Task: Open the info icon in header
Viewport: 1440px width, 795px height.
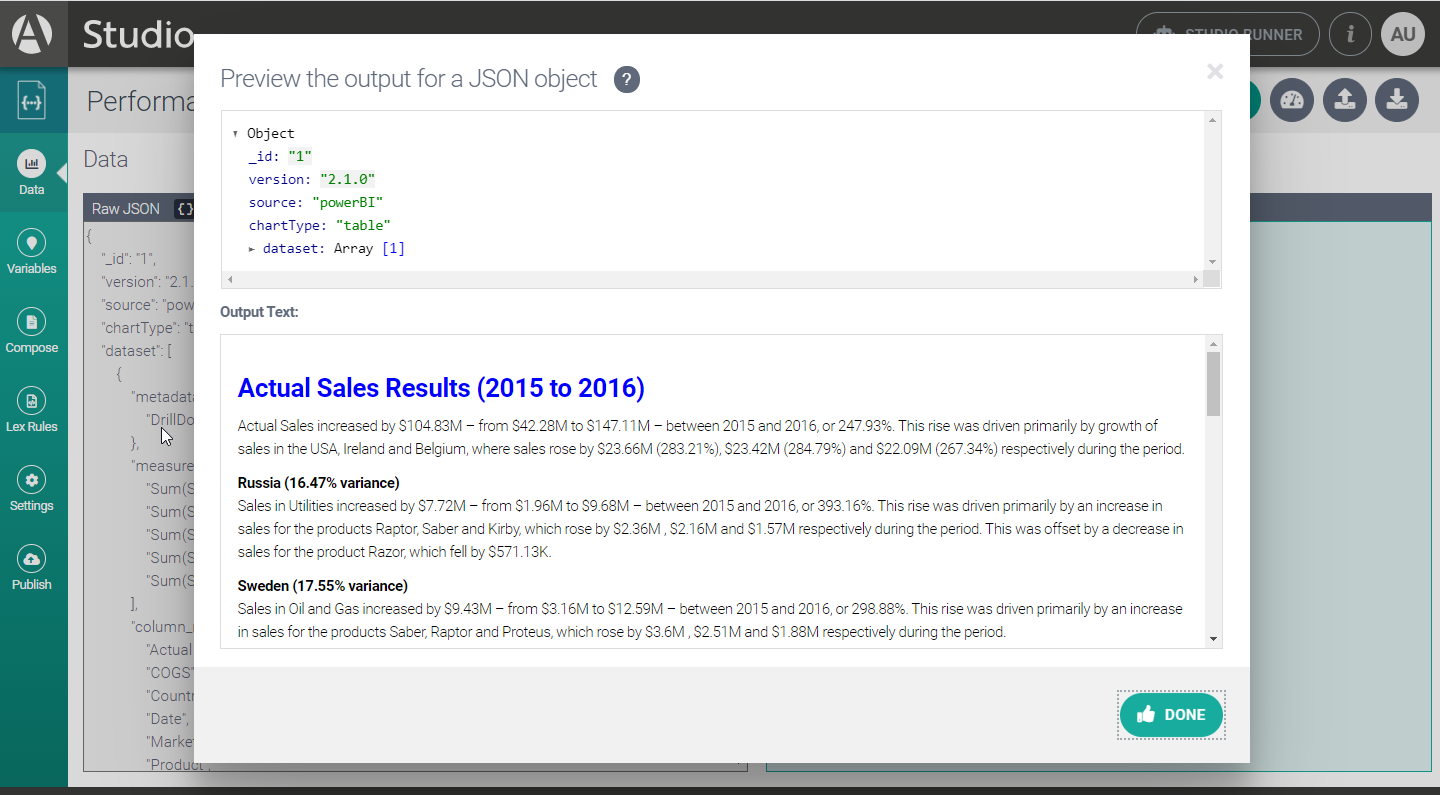Action: pos(1350,34)
